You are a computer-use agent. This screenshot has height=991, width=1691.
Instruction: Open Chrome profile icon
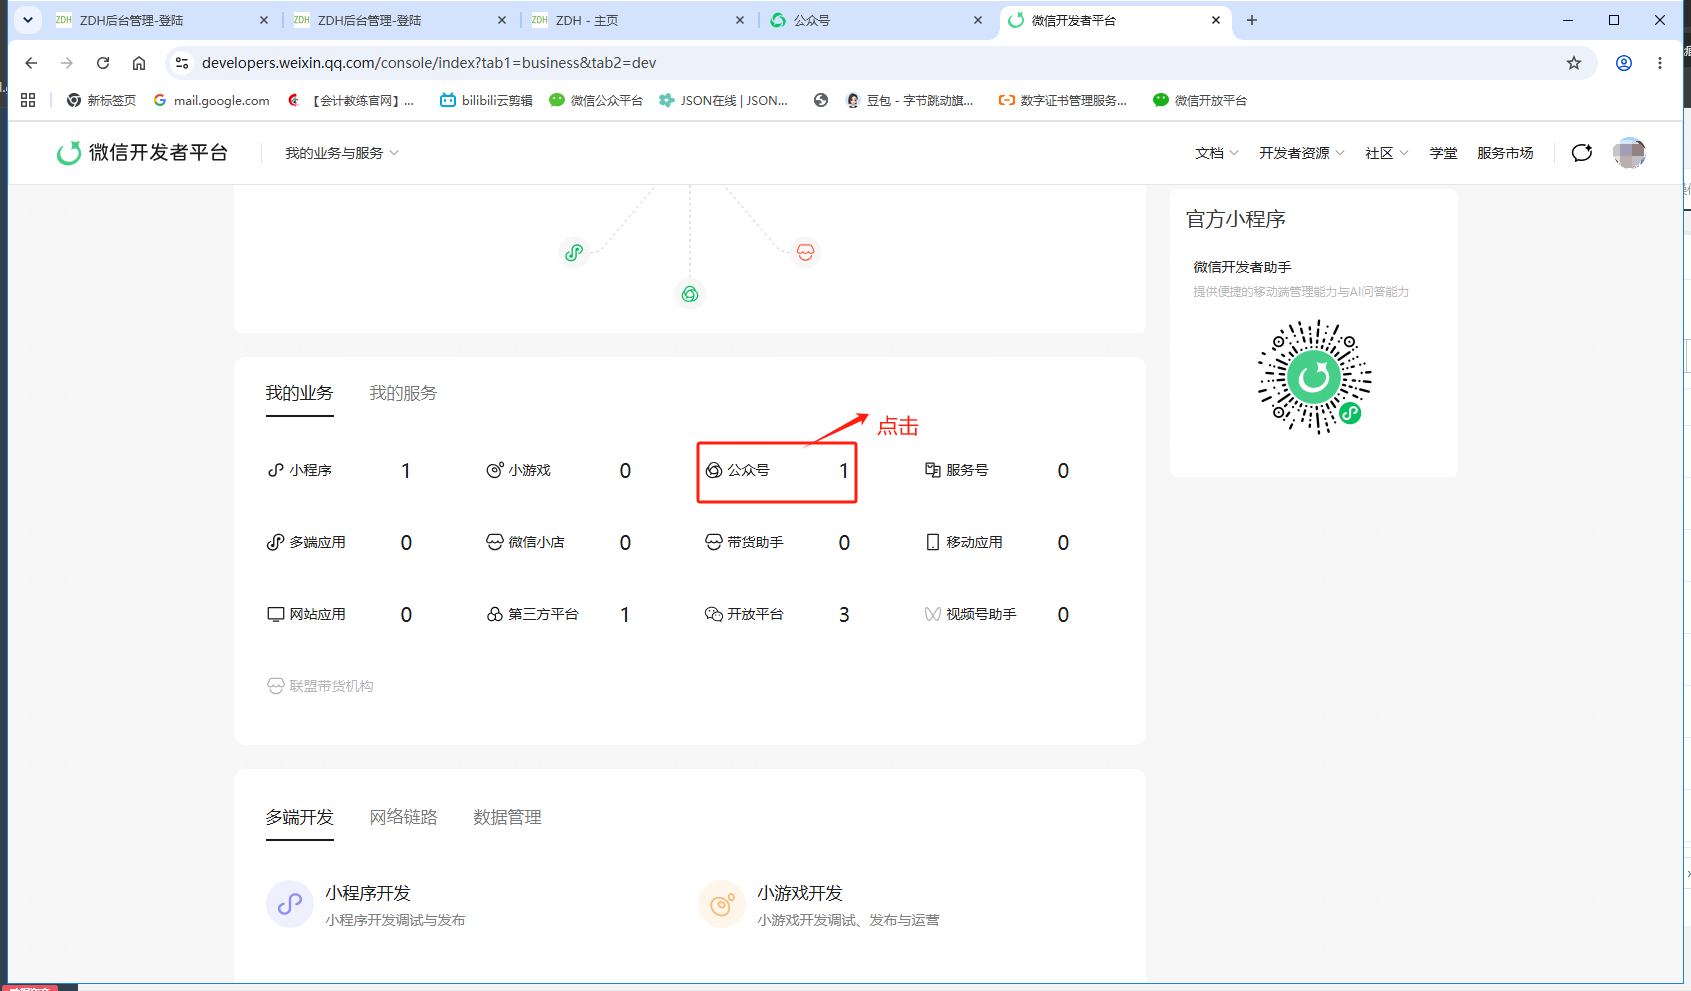1624,63
